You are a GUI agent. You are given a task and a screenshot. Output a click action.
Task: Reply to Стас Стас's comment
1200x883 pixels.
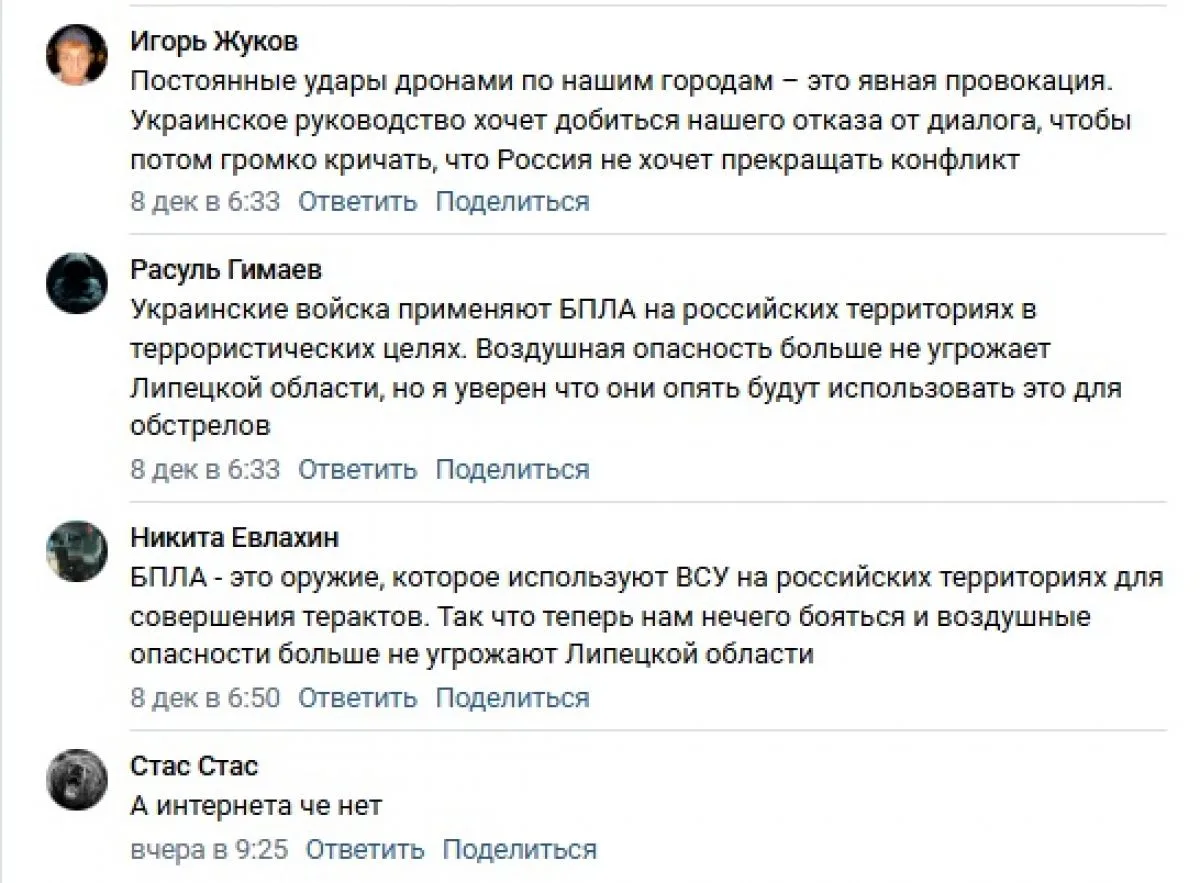pos(364,850)
